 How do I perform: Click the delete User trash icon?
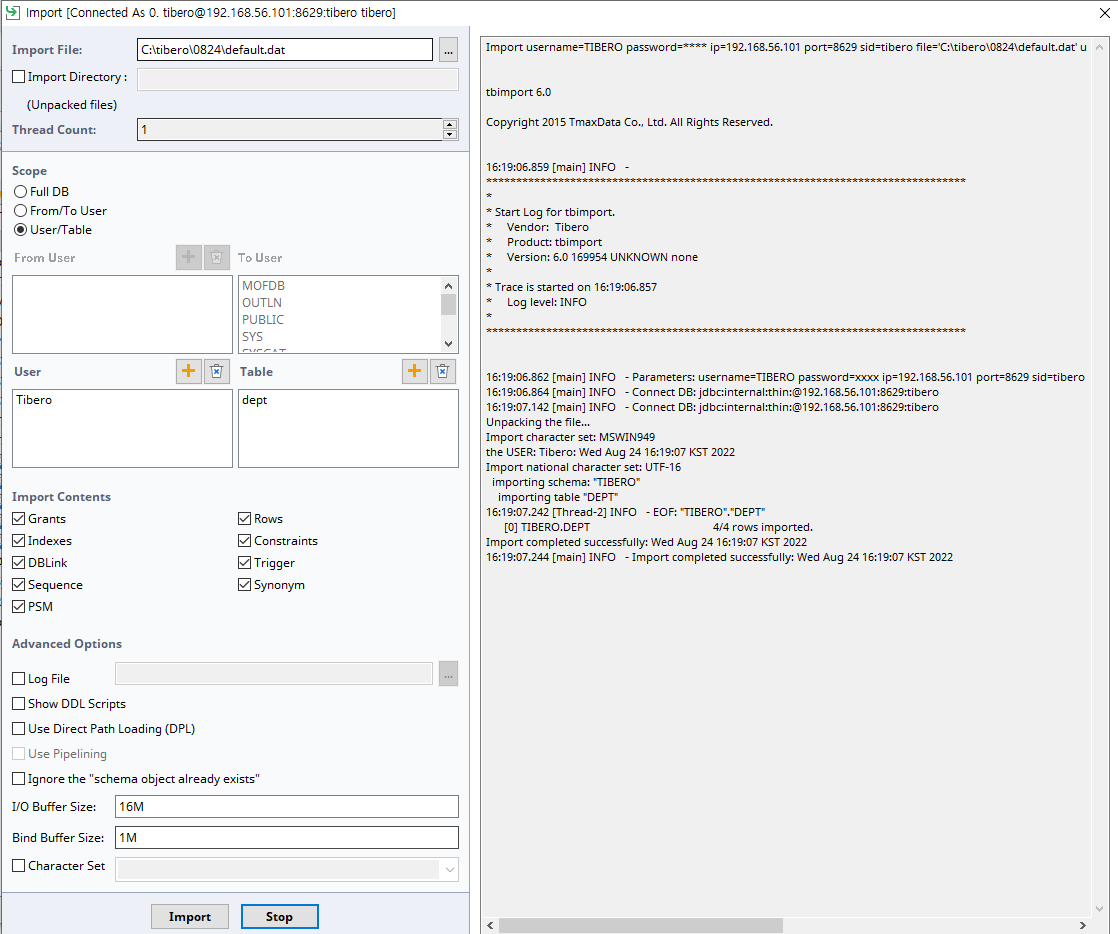(x=217, y=372)
